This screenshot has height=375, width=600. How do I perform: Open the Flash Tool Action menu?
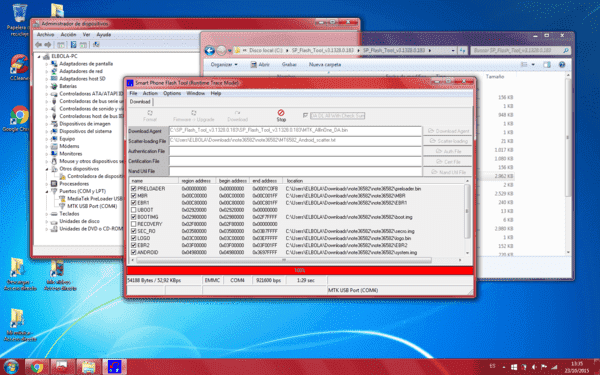(150, 93)
